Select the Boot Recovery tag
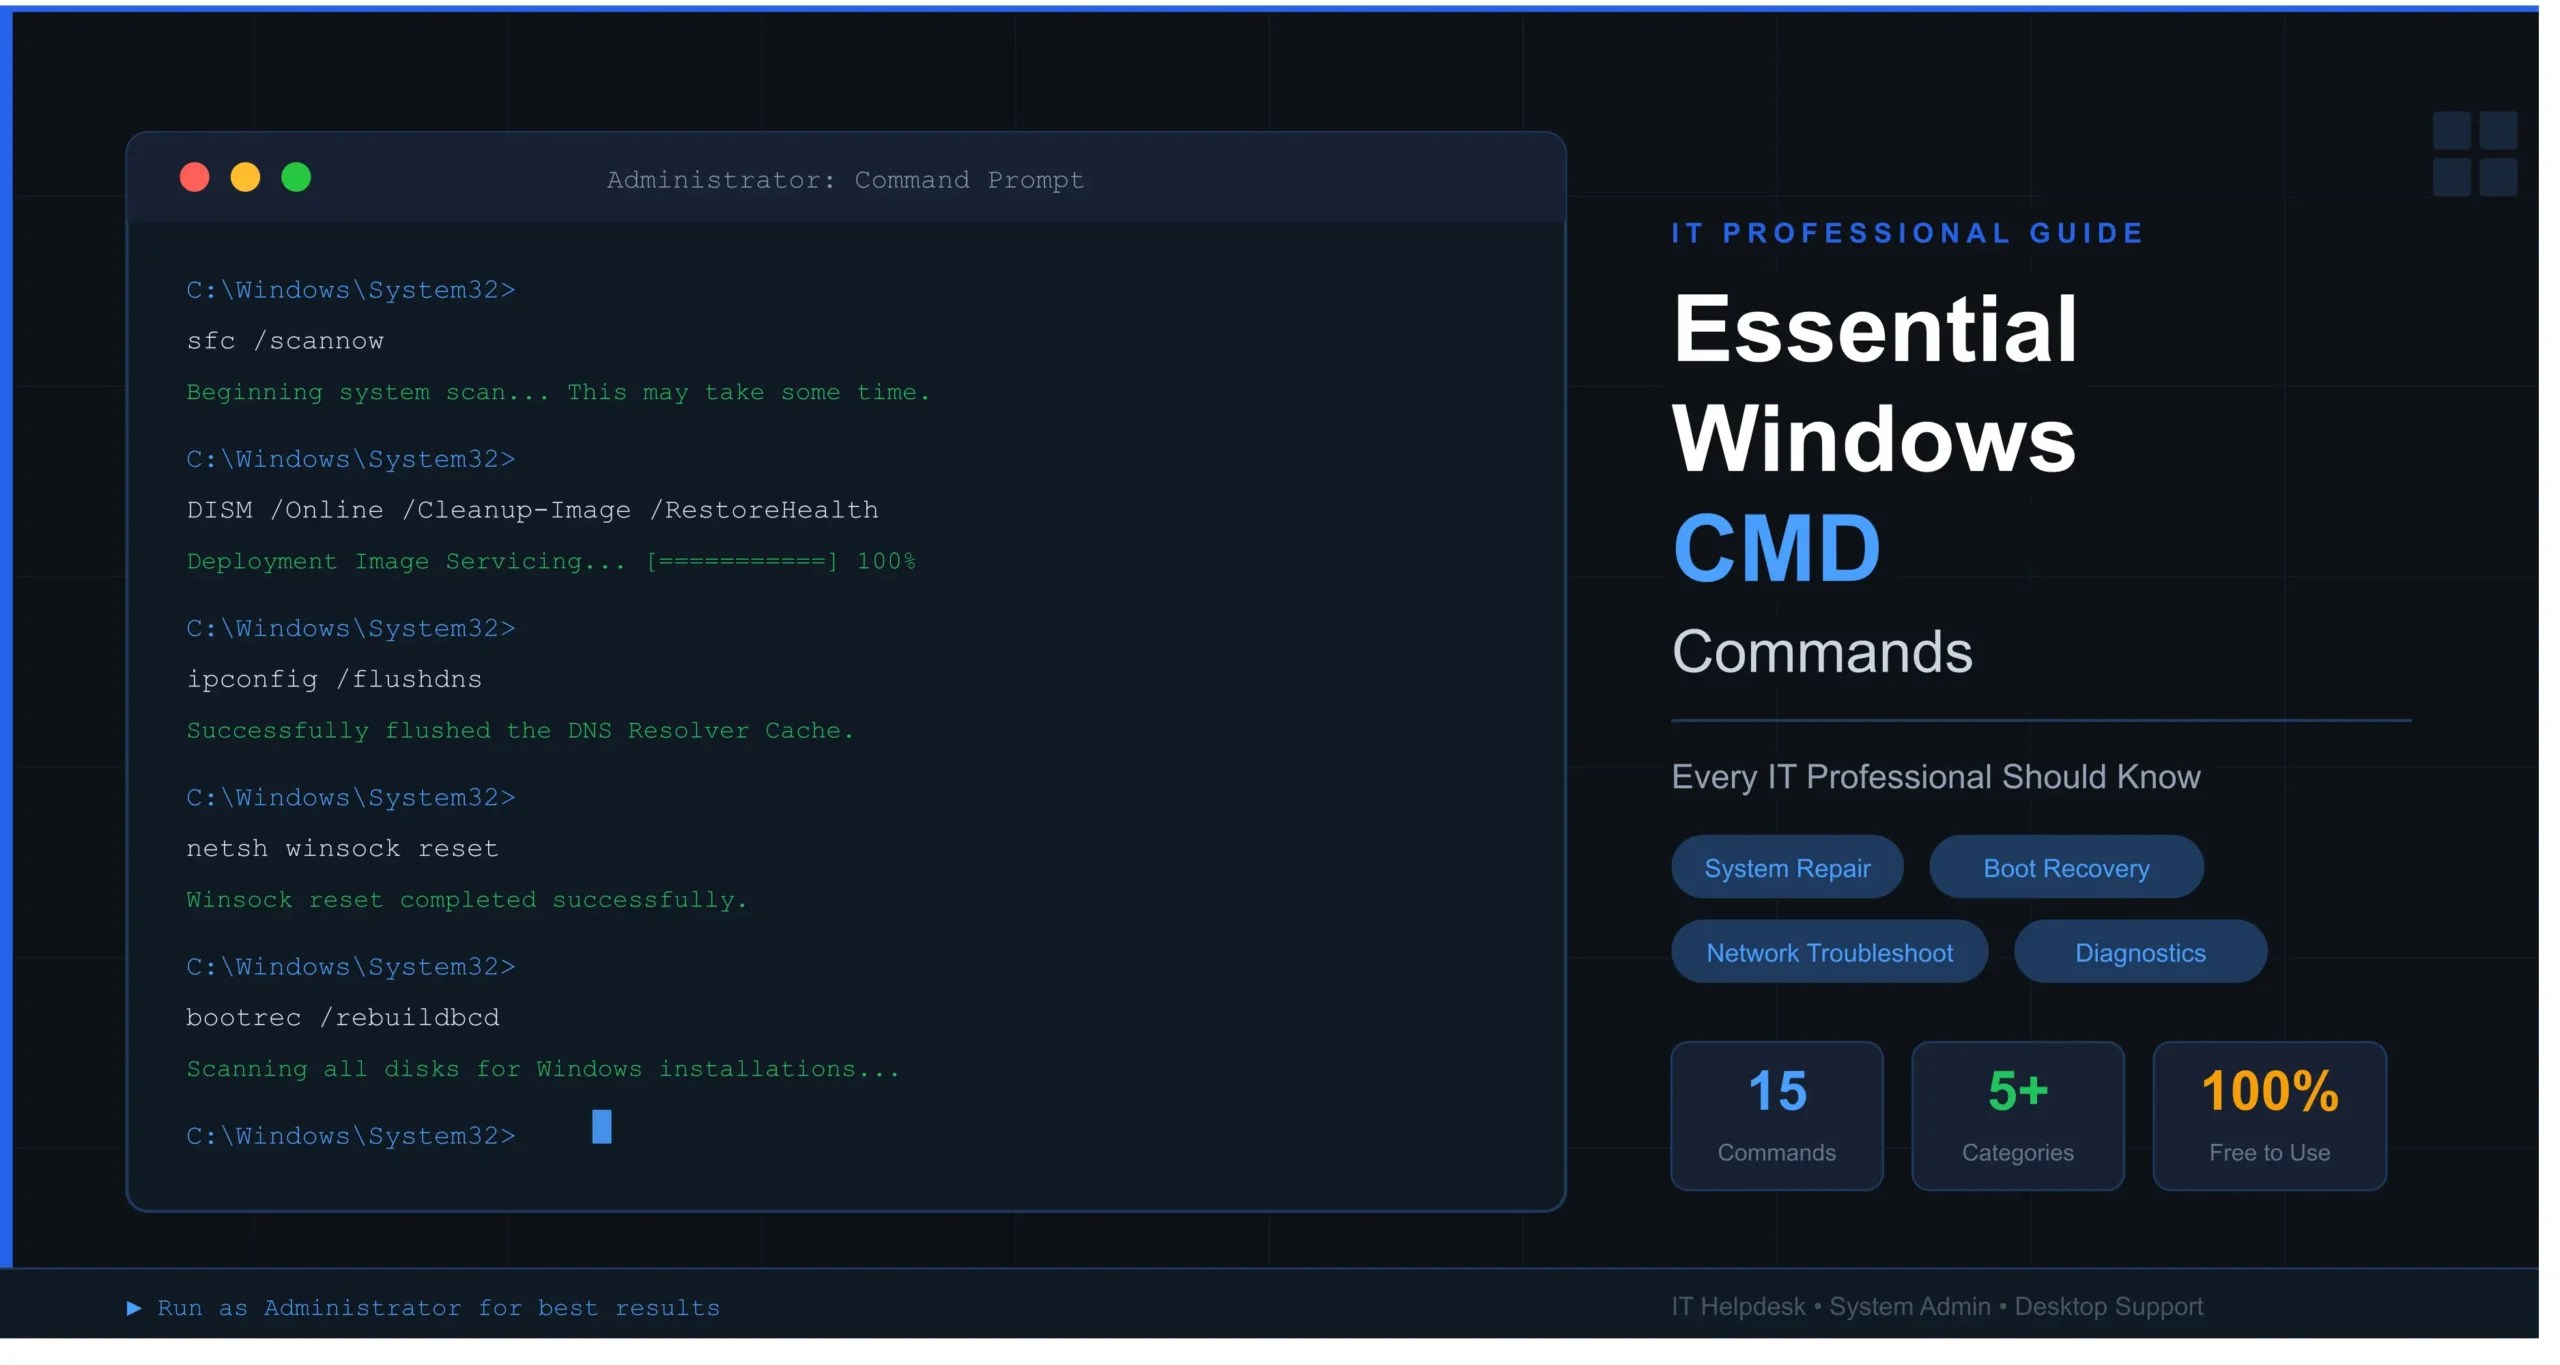 click(x=2066, y=867)
